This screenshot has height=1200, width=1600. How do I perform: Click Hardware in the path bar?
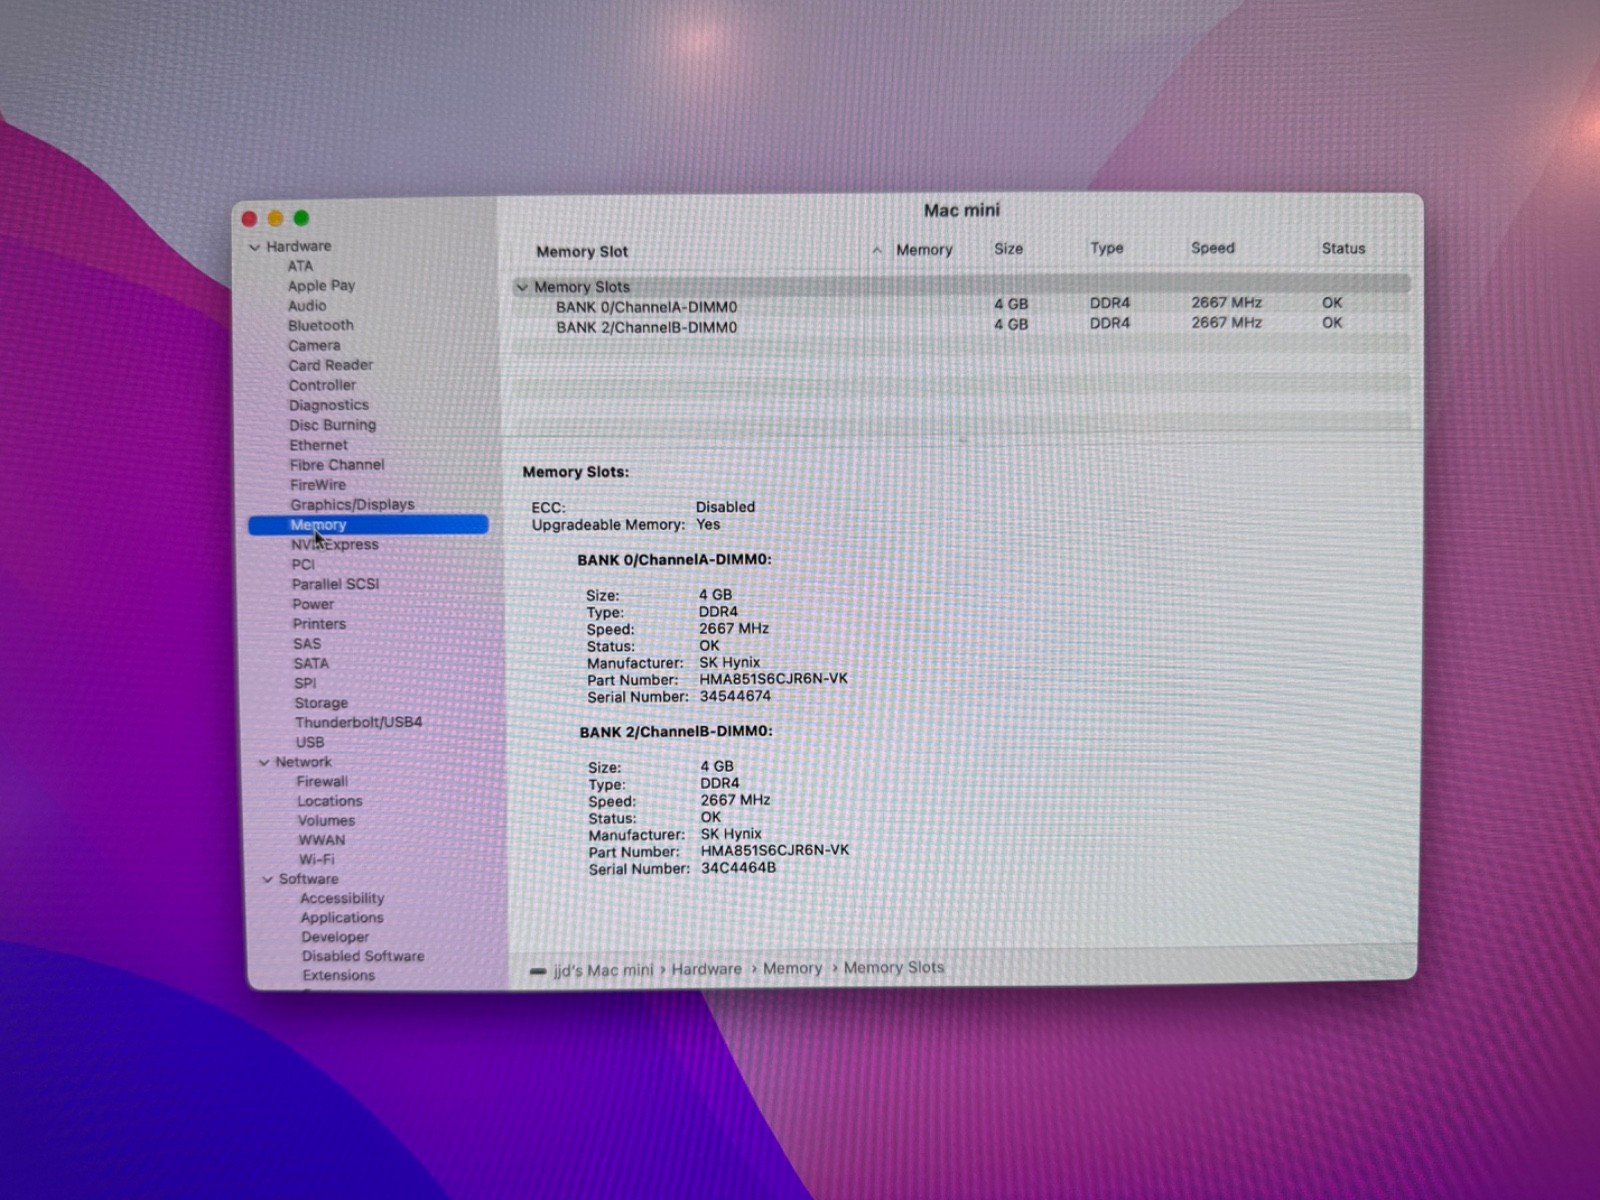[x=707, y=969]
